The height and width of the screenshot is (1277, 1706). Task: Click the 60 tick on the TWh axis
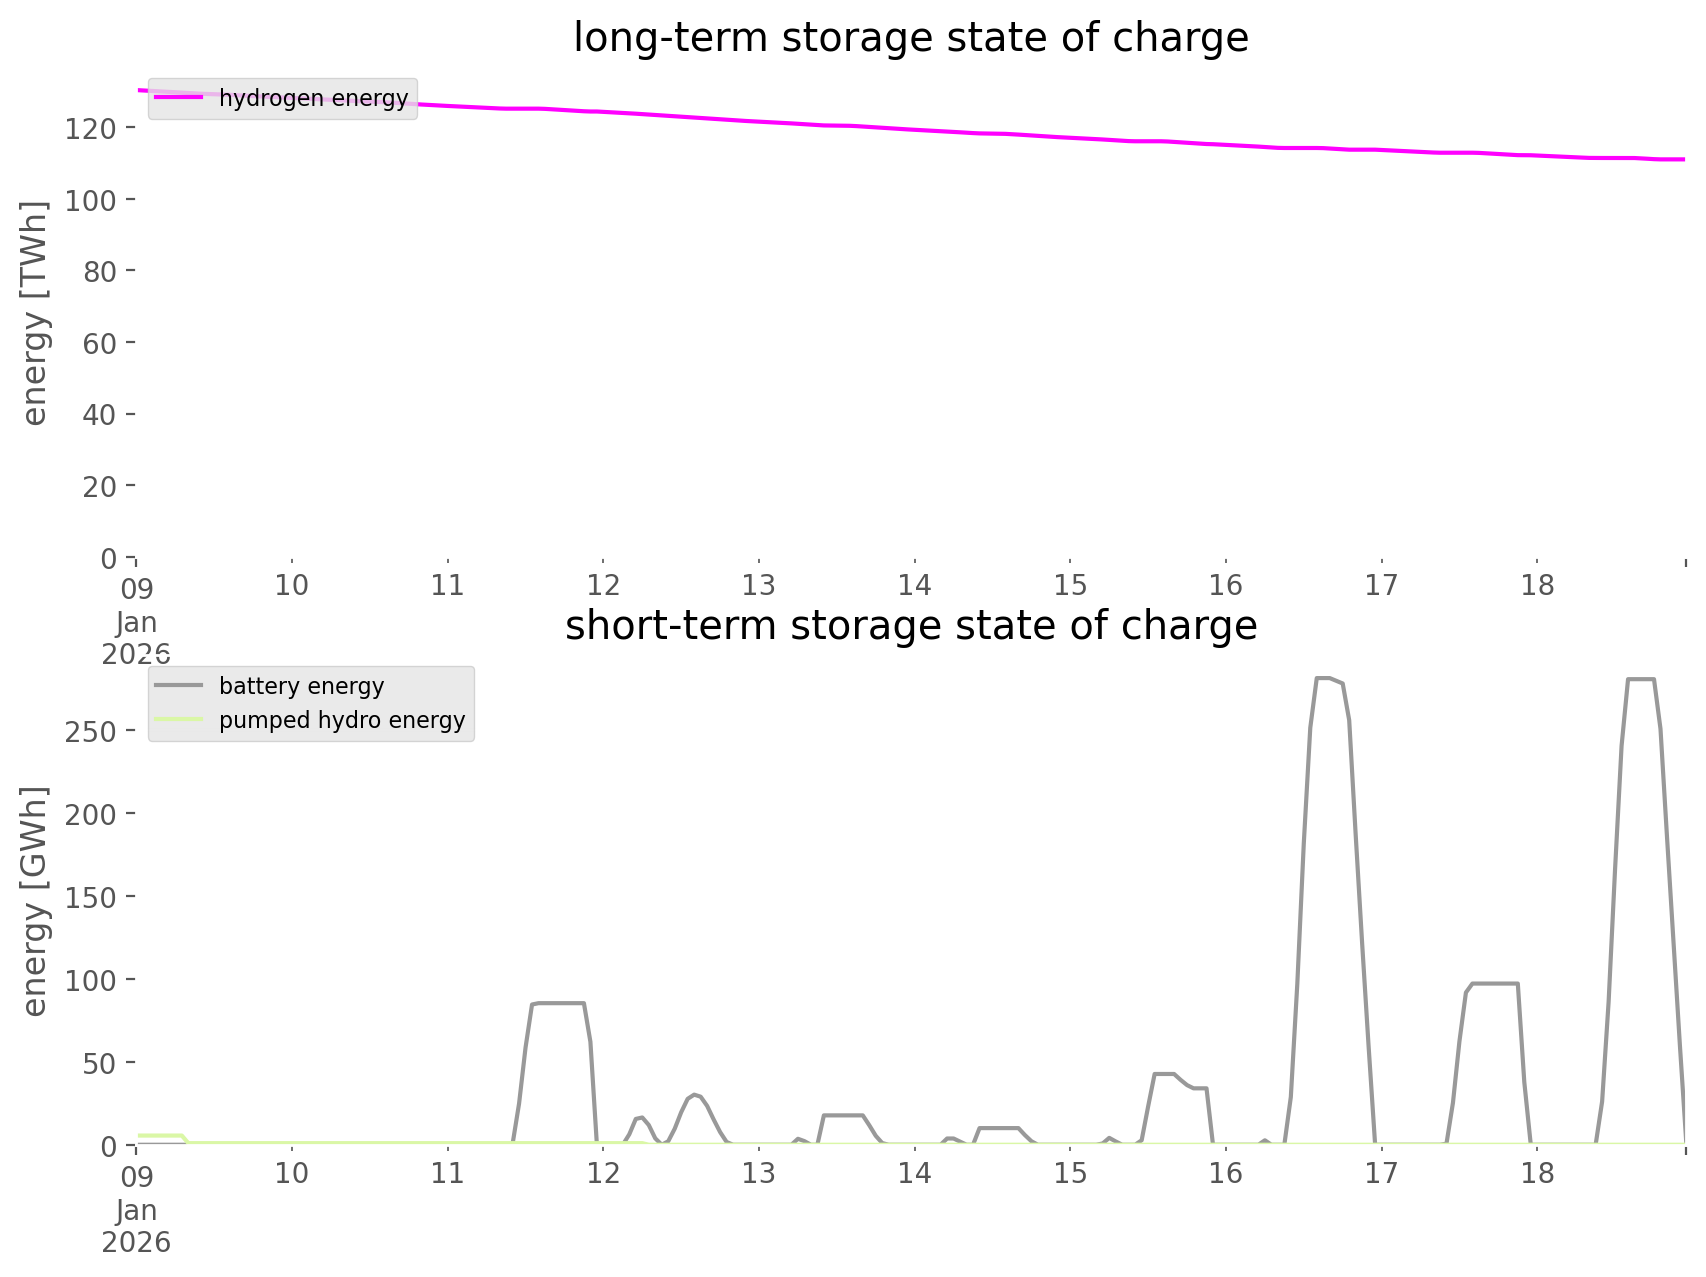point(98,343)
